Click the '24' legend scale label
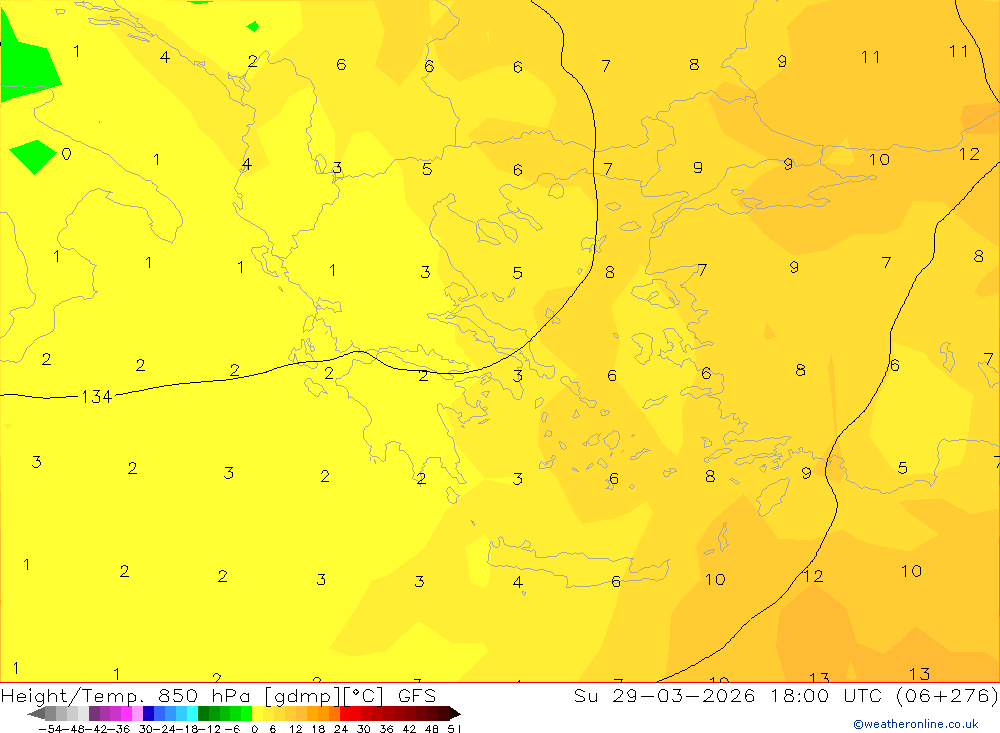 [x=341, y=729]
